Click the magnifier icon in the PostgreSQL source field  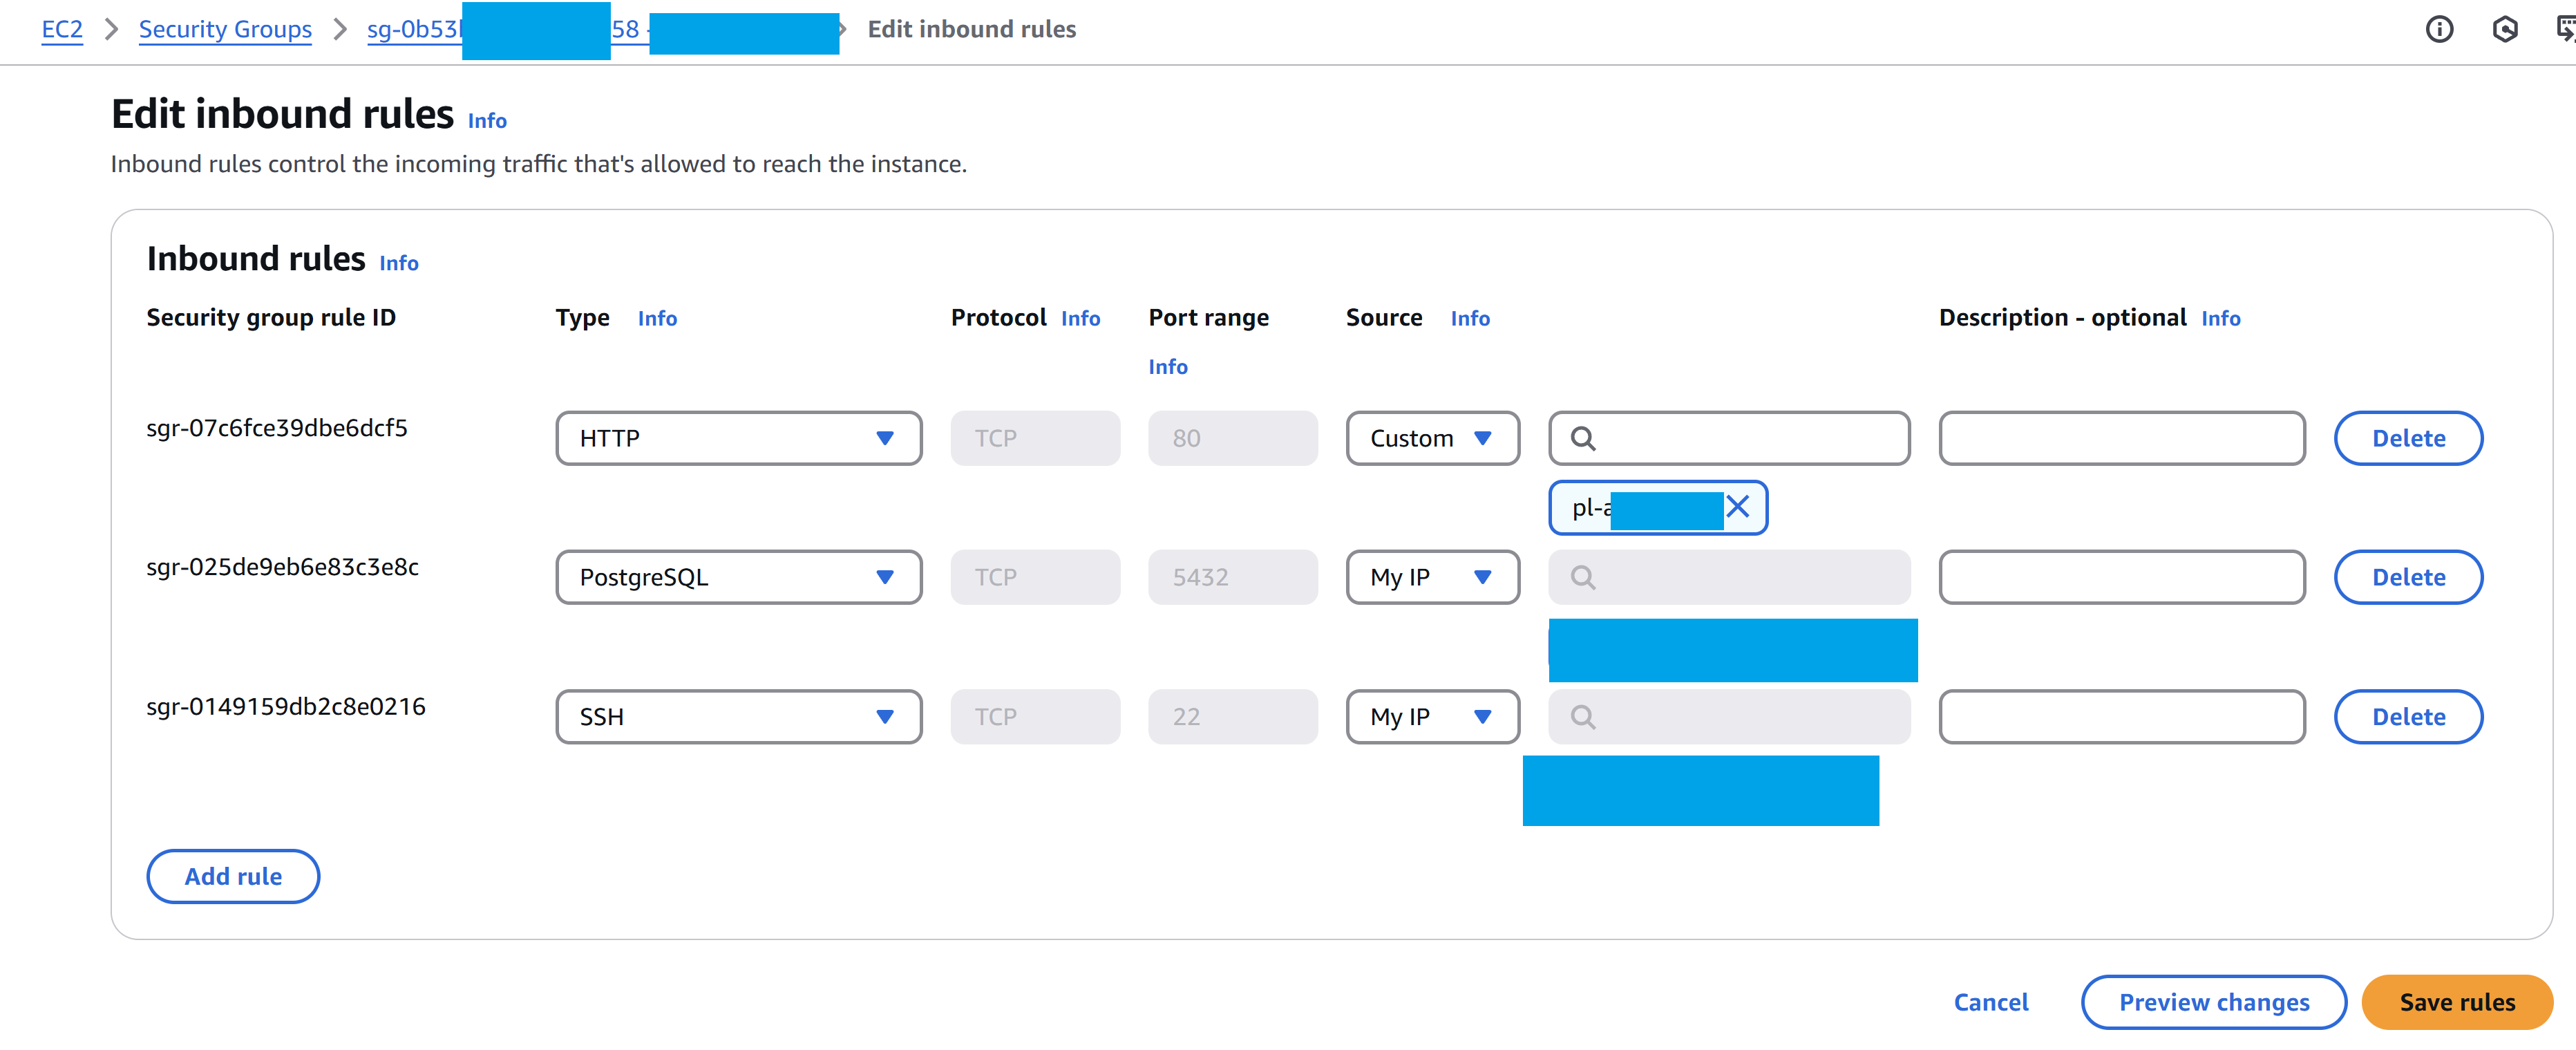[x=1584, y=577]
